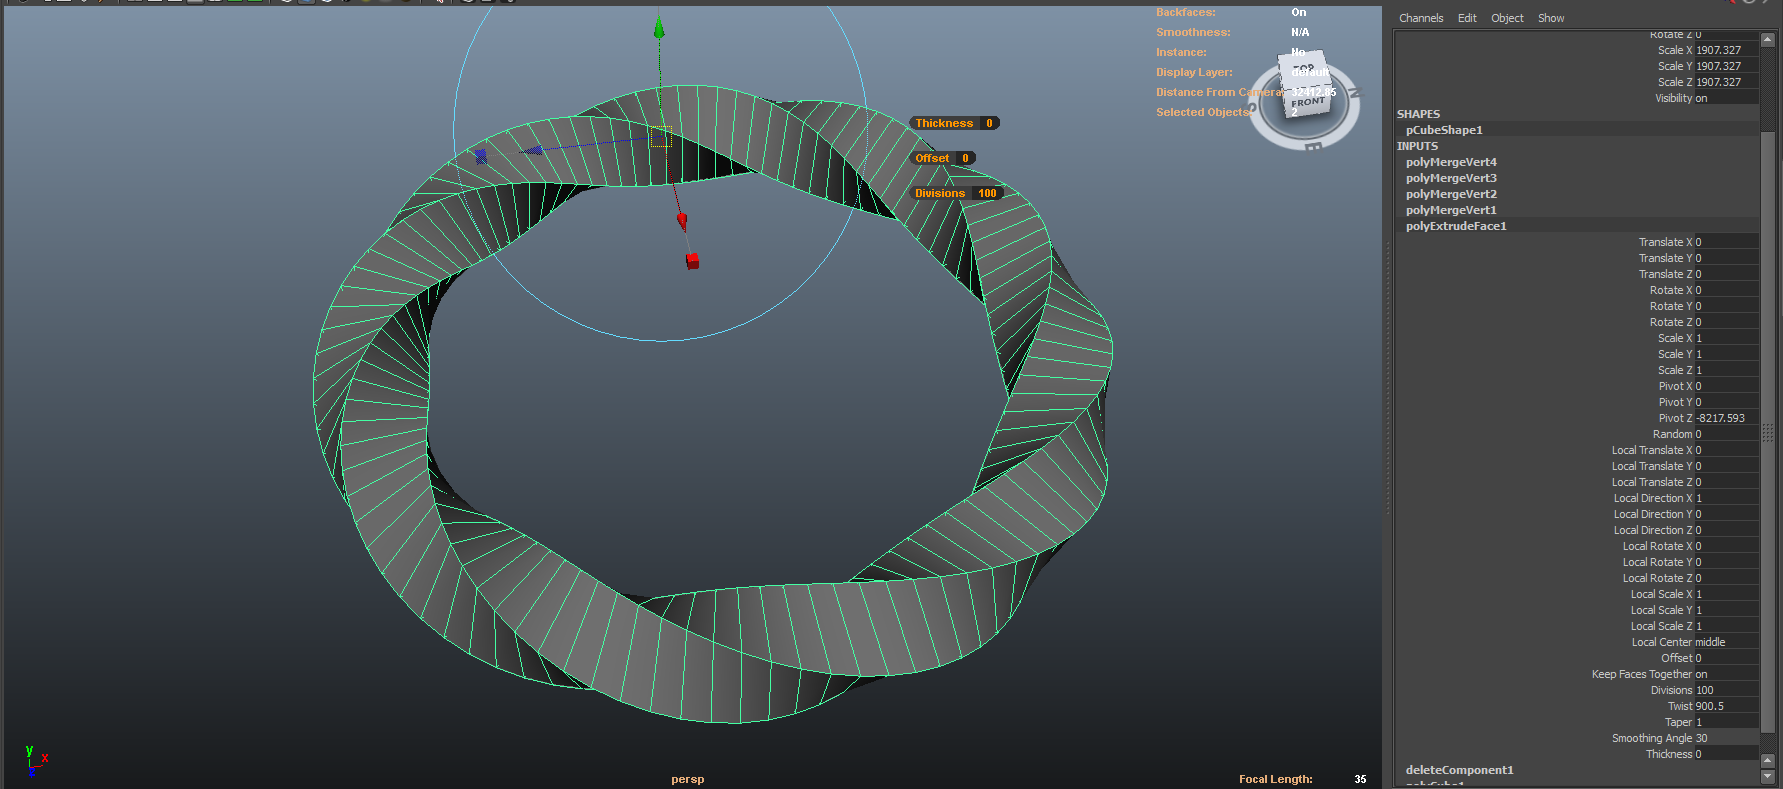
Task: Click the Scale X field showing 1907.327
Action: pyautogui.click(x=1726, y=50)
